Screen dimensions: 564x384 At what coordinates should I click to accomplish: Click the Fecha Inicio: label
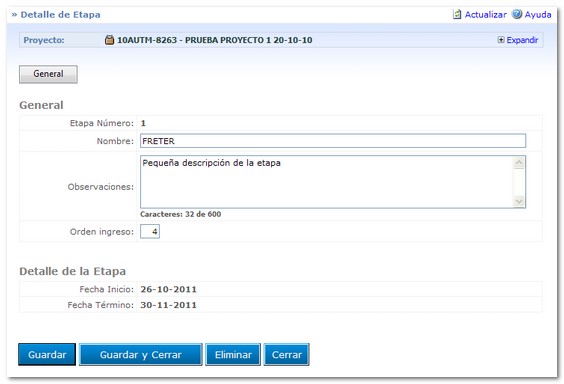106,289
